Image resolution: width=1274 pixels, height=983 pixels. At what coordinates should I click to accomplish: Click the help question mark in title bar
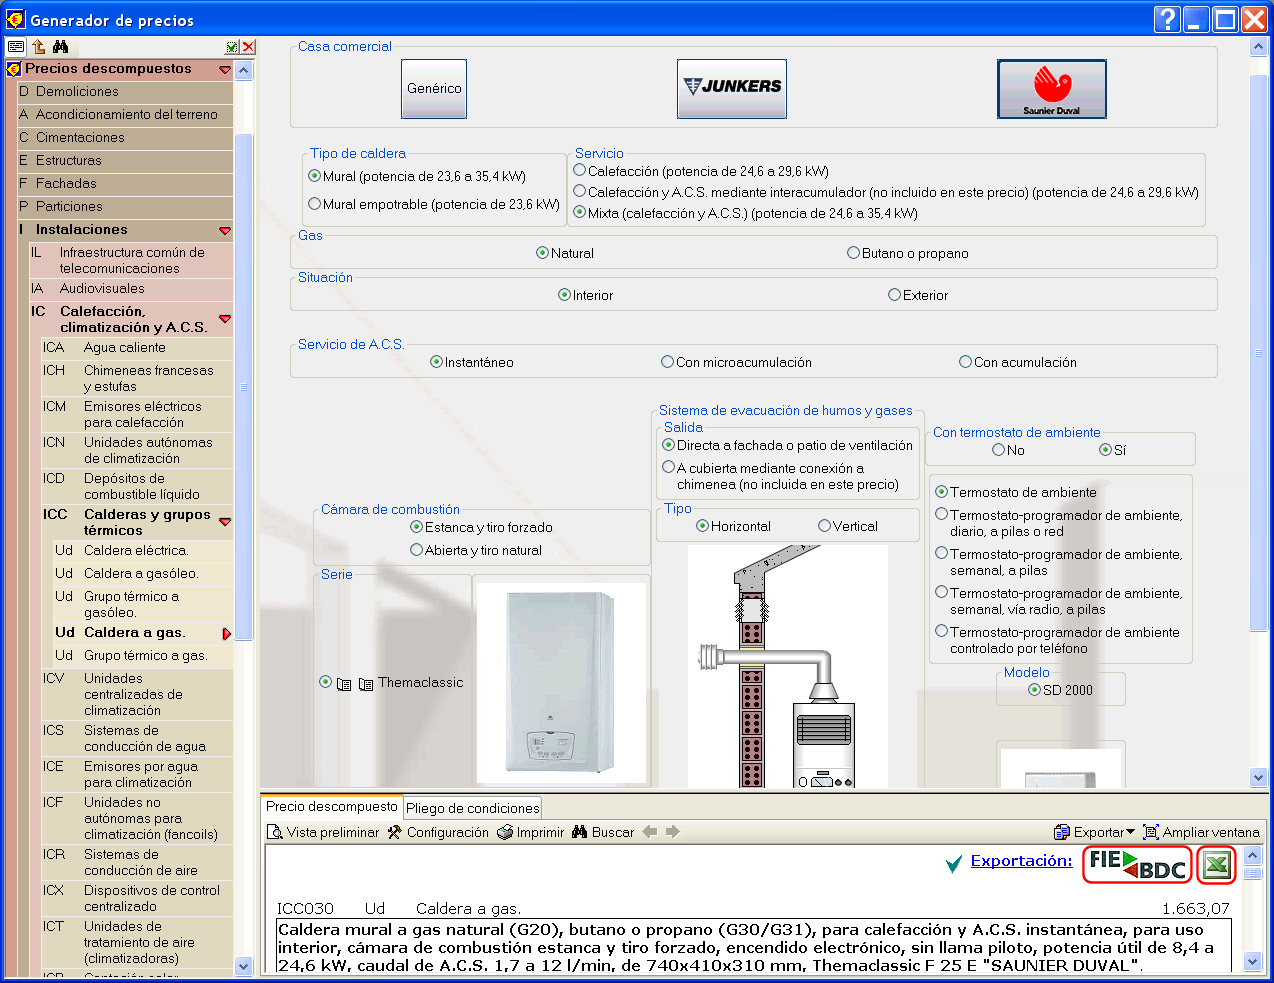[x=1166, y=19]
